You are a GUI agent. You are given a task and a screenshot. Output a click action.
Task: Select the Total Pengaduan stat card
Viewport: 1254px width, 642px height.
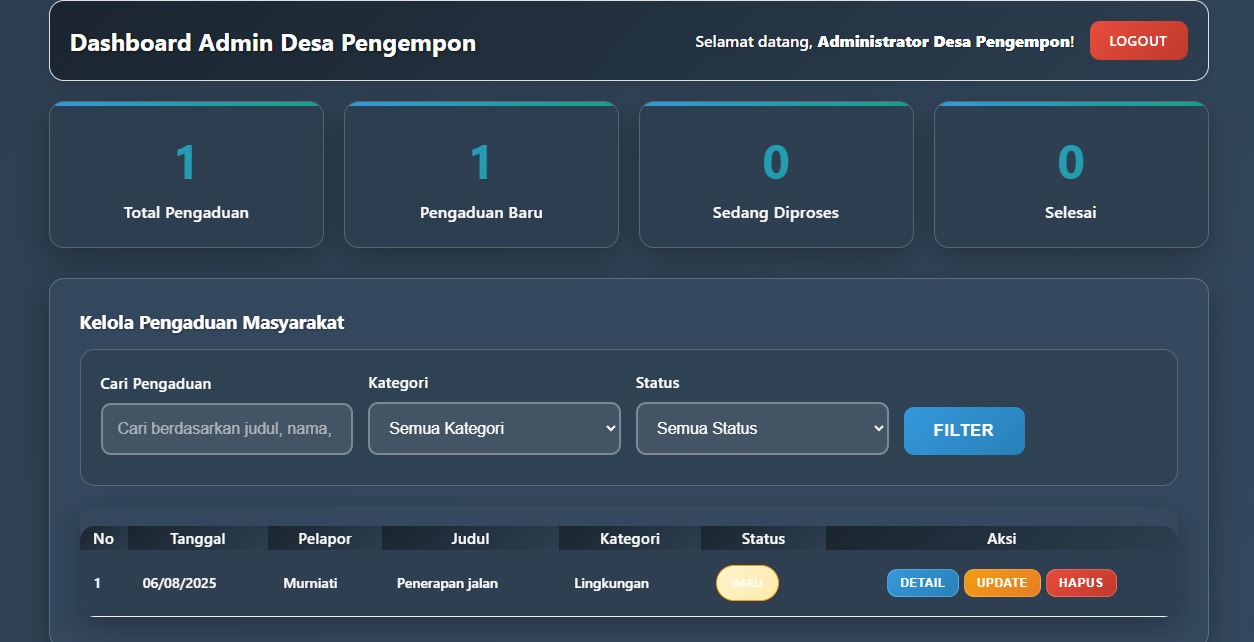tap(186, 175)
